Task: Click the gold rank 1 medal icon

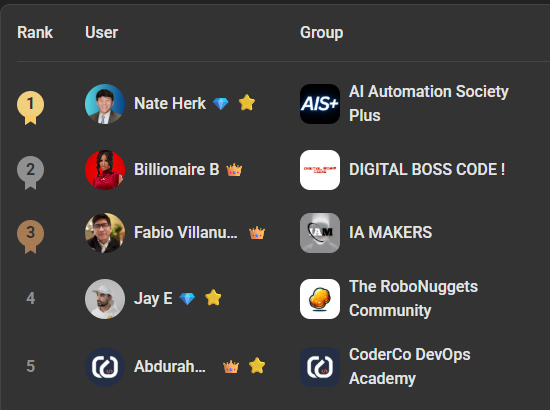Action: [x=31, y=107]
